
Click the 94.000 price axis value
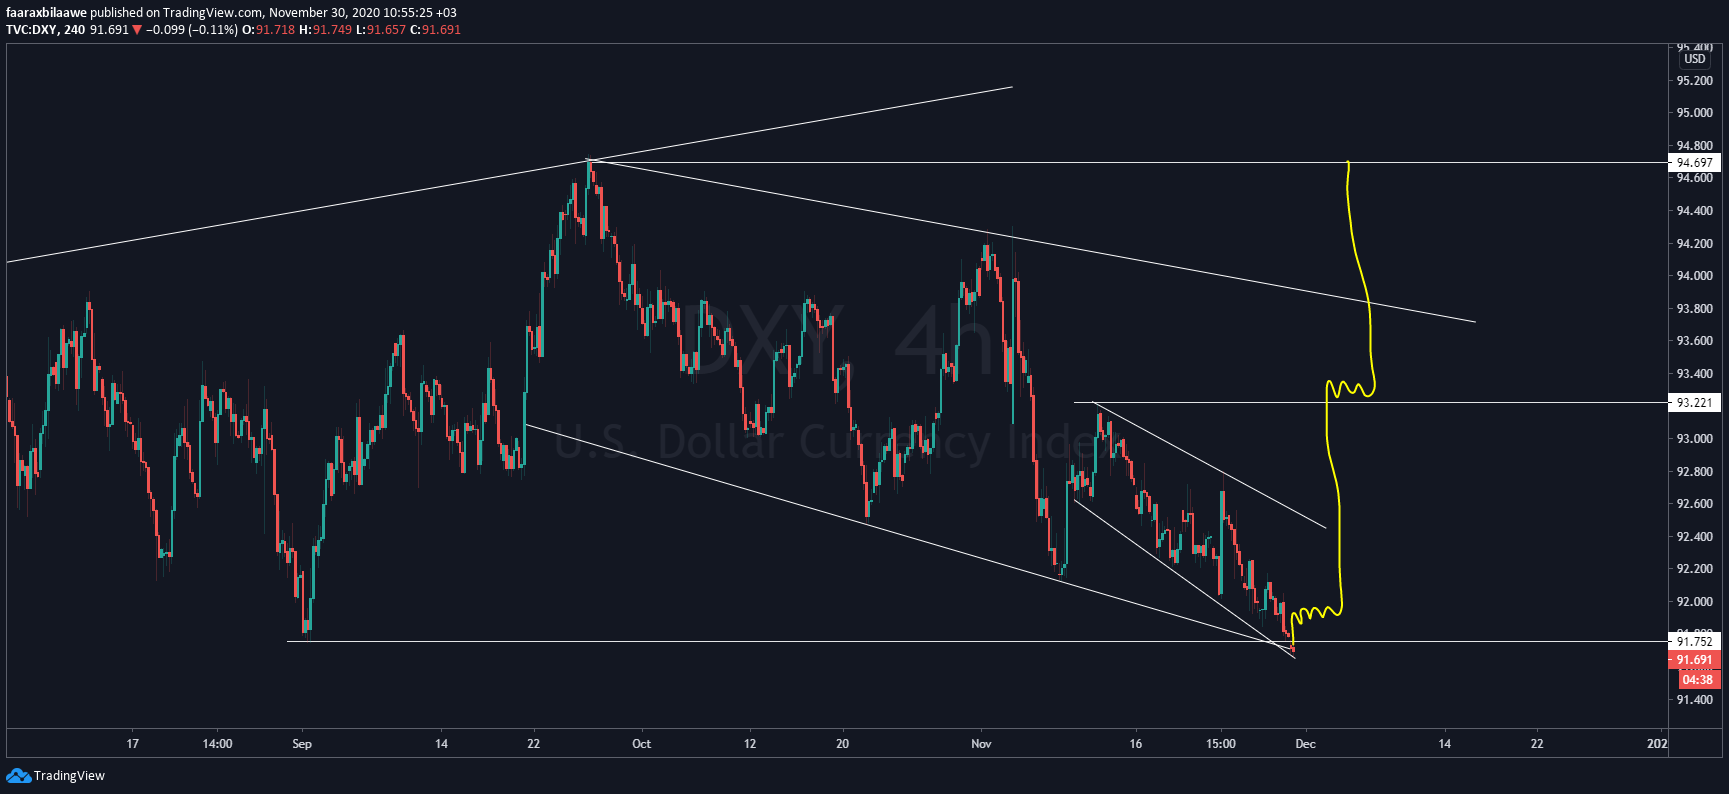coord(1694,276)
